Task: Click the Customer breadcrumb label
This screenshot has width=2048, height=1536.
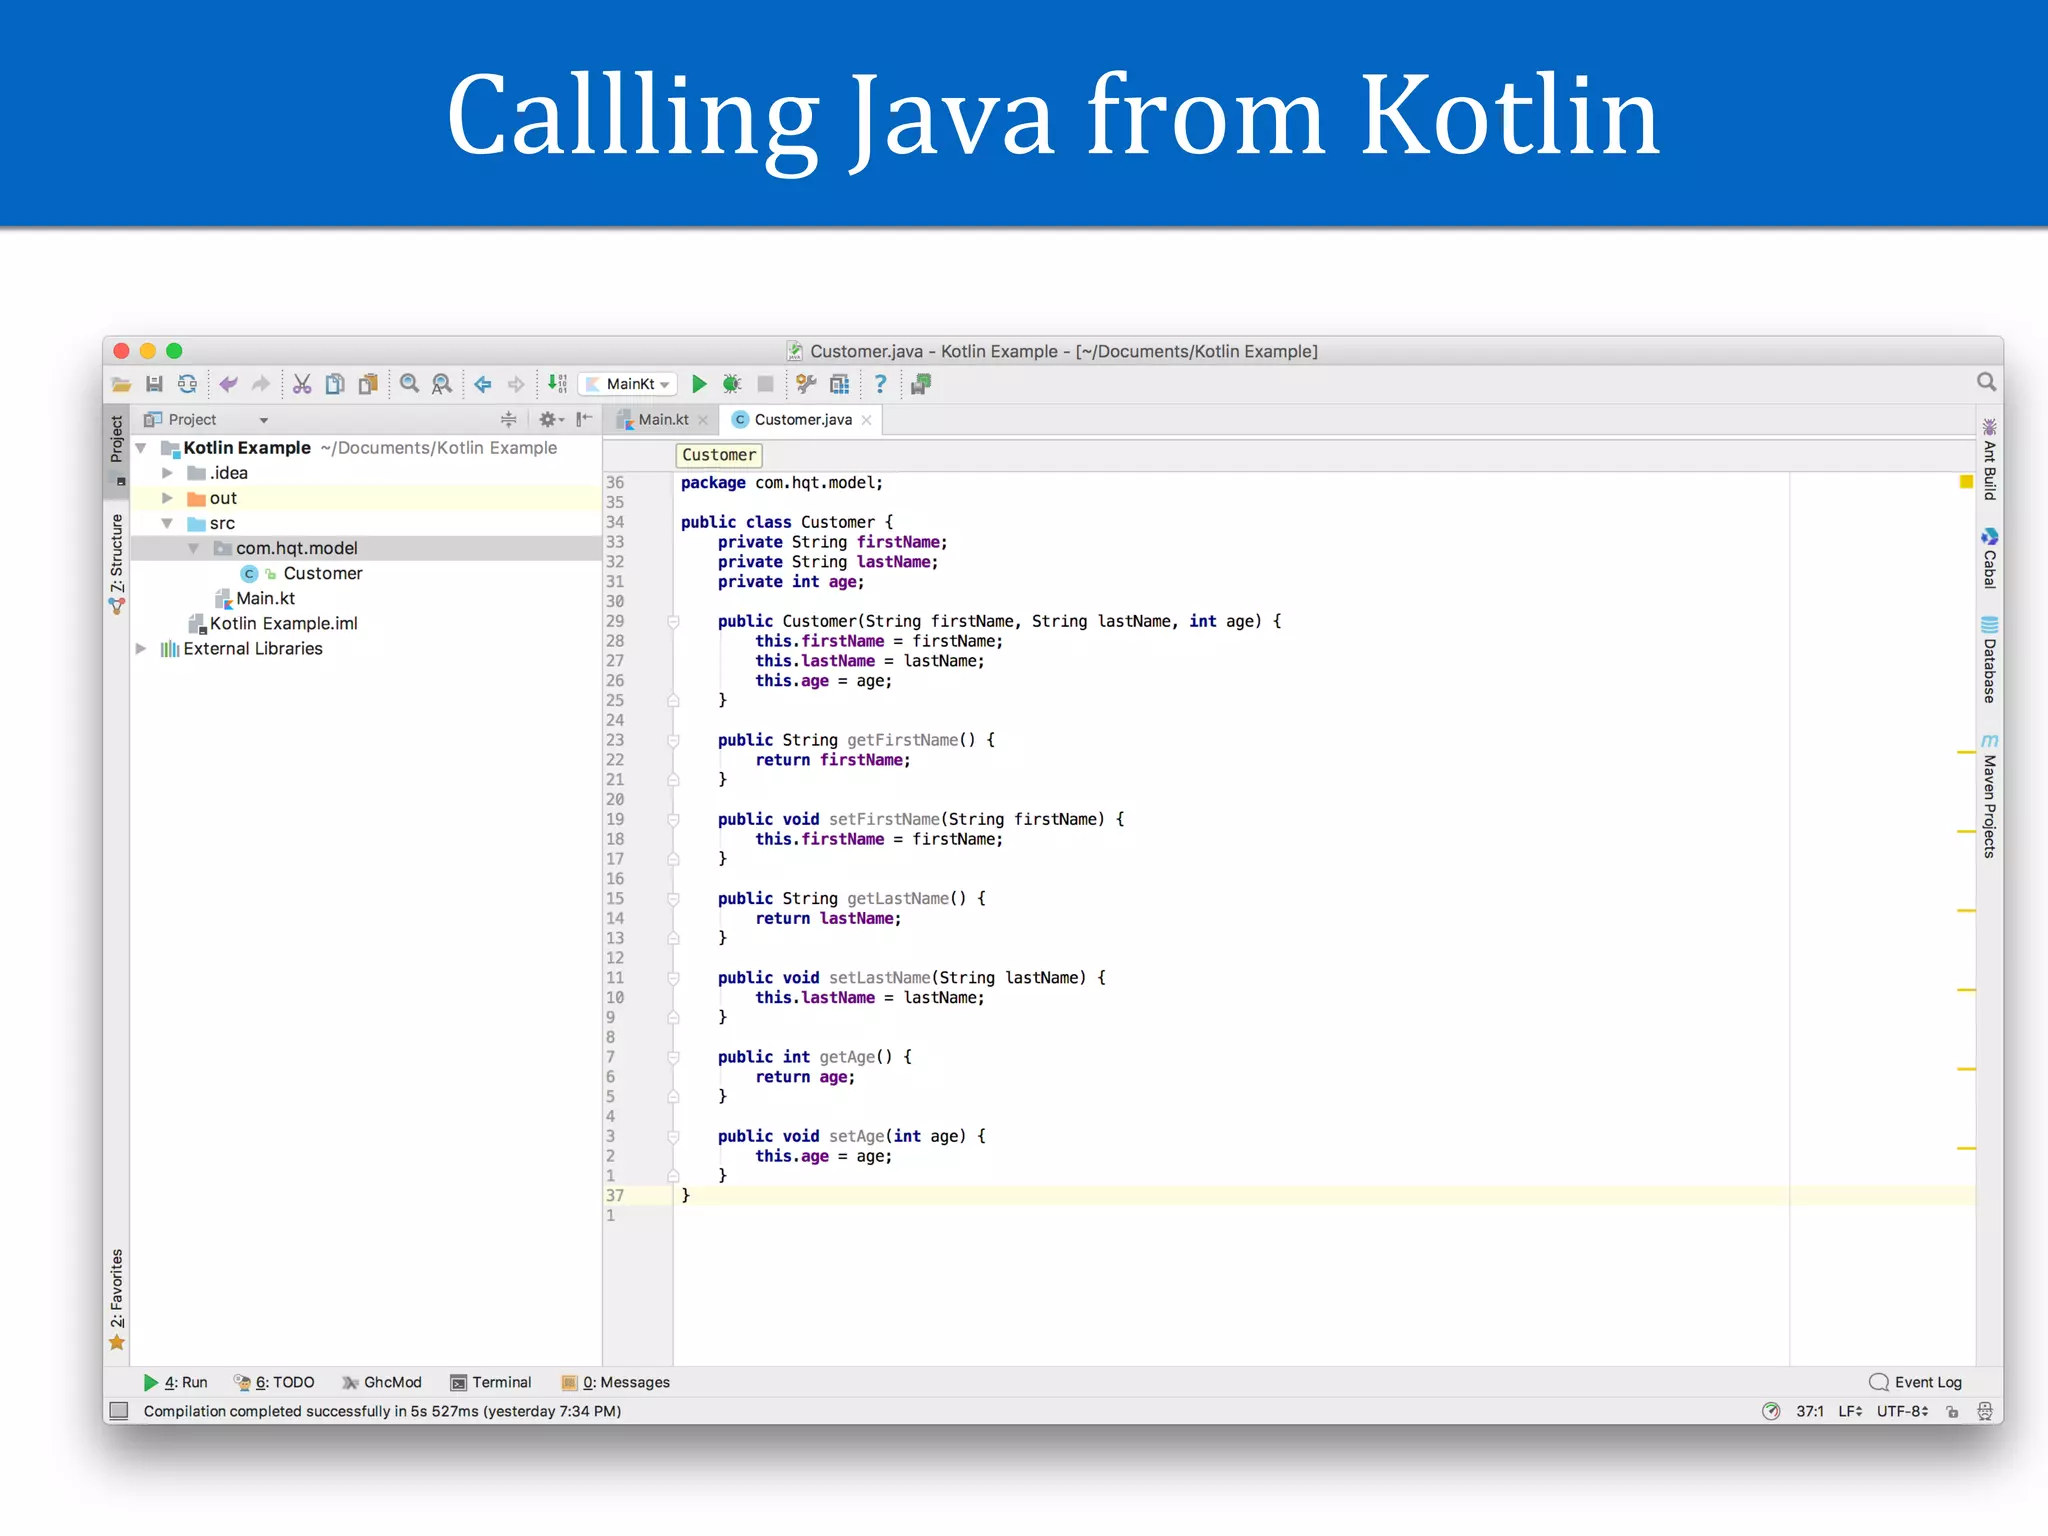Action: [x=718, y=455]
